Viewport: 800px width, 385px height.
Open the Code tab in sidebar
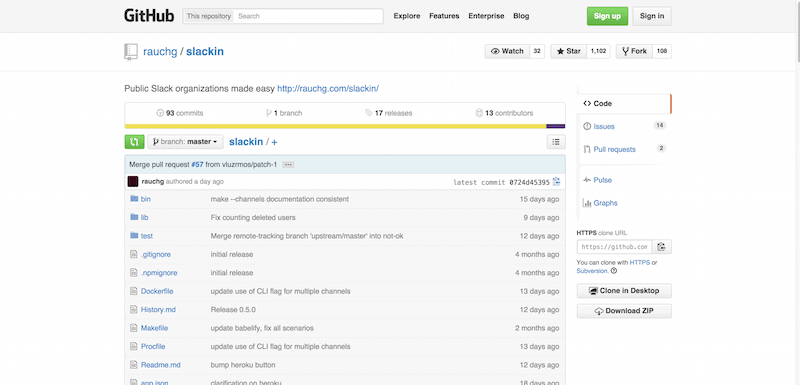(624, 104)
